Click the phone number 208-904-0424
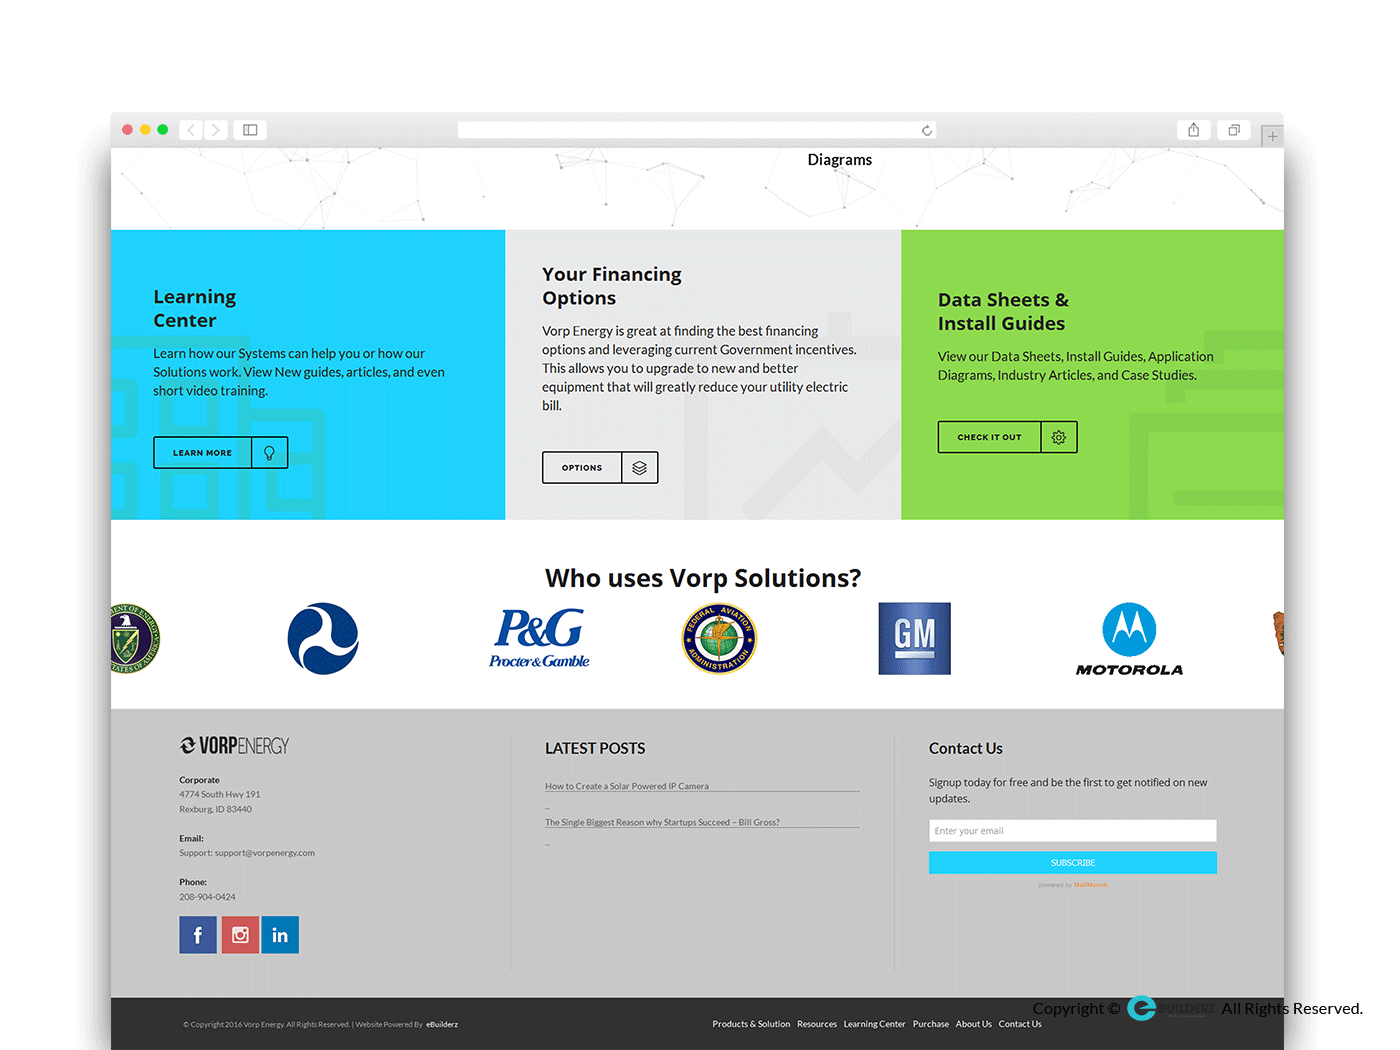 (207, 897)
